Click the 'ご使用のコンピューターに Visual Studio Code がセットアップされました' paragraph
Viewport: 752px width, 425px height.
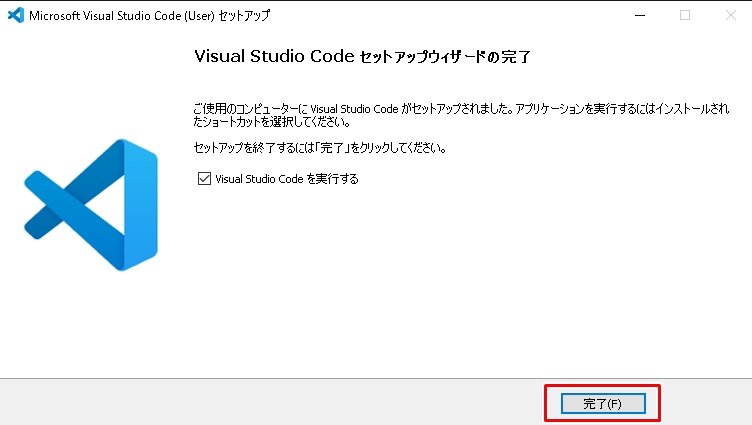click(461, 115)
